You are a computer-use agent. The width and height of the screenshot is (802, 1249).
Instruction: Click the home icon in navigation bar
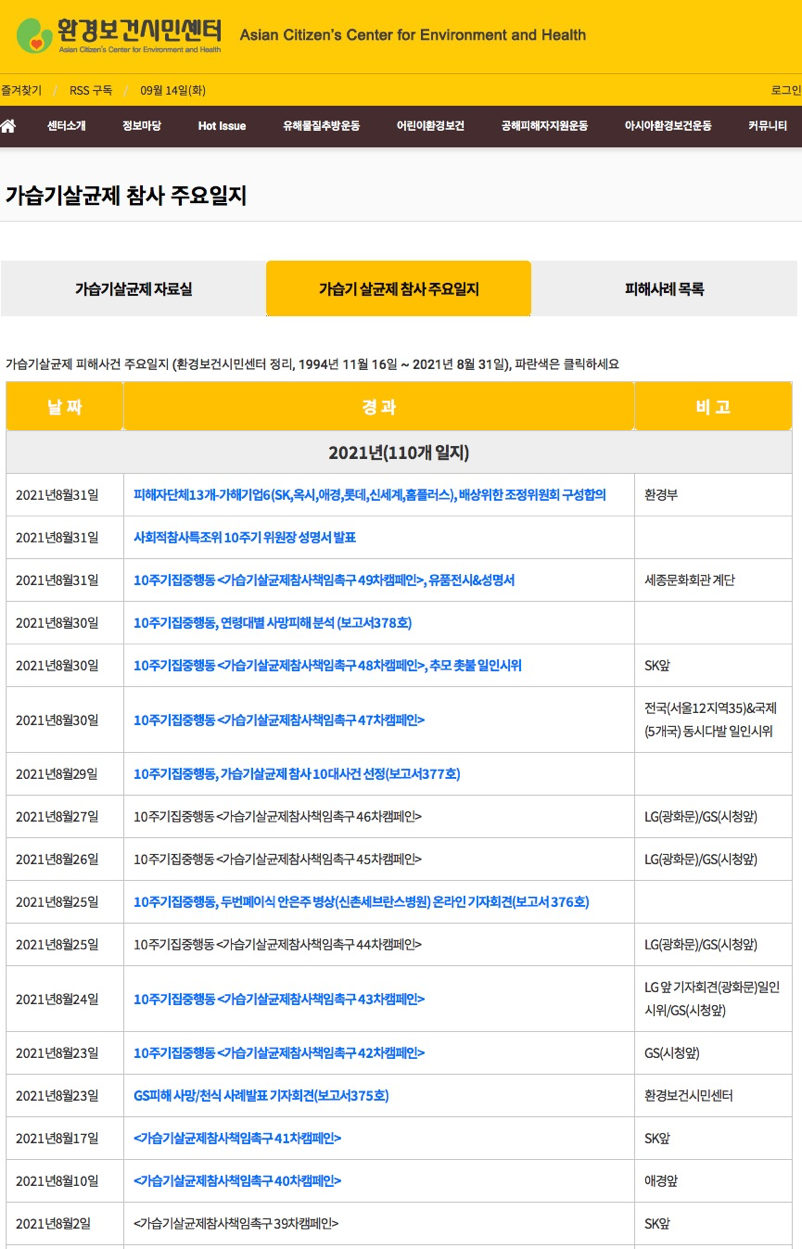(x=8, y=126)
